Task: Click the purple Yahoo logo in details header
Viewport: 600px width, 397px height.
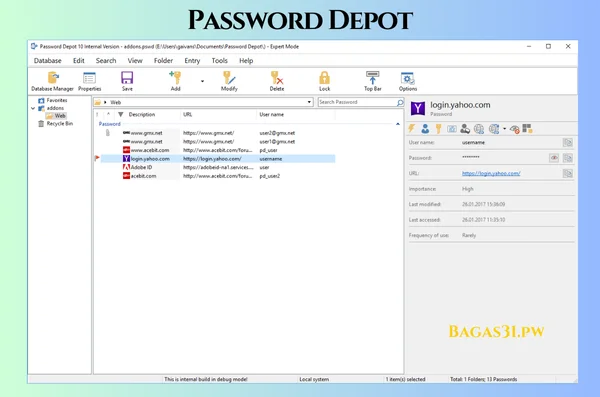Action: pos(417,108)
